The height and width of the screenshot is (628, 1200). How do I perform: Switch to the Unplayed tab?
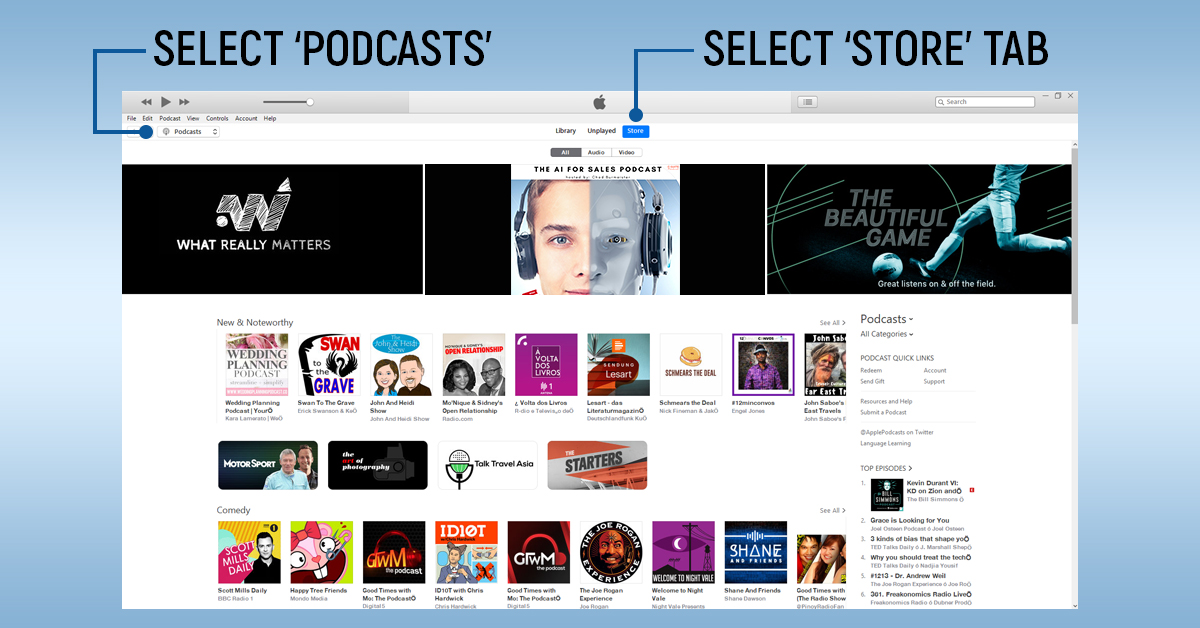tap(601, 131)
